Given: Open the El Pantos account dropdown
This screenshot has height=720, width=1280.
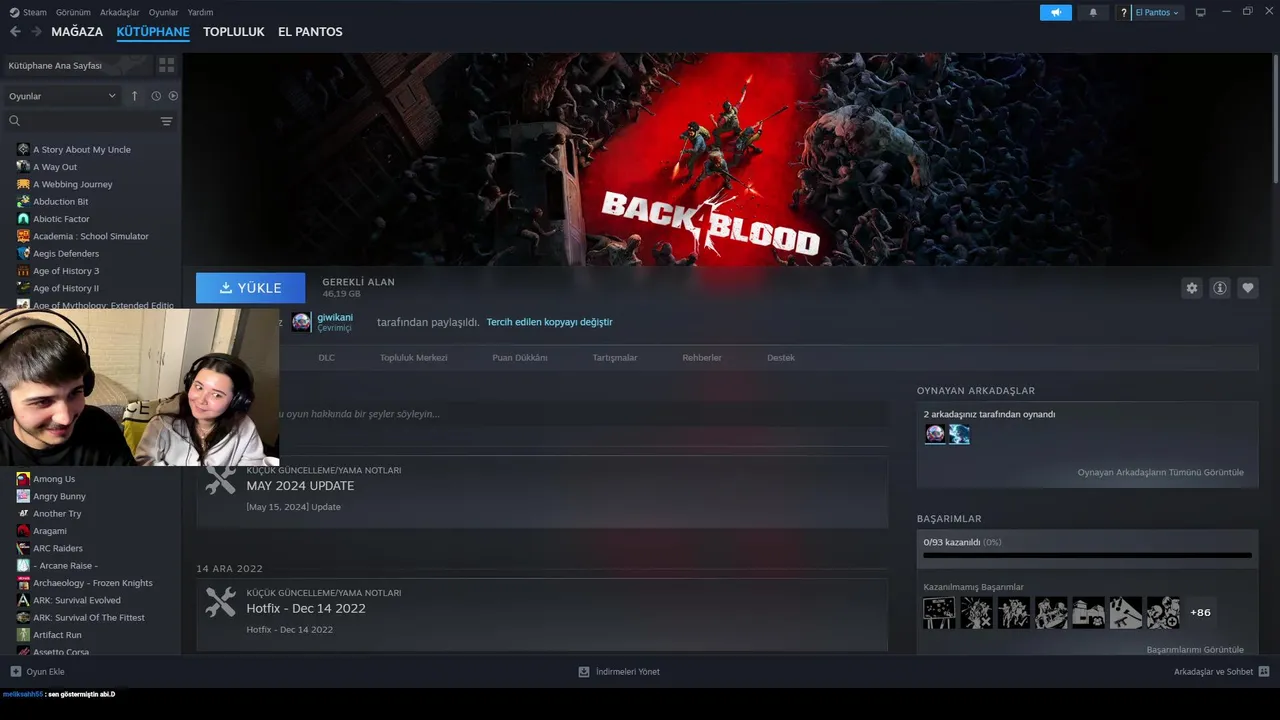Looking at the screenshot, I should coord(1157,13).
